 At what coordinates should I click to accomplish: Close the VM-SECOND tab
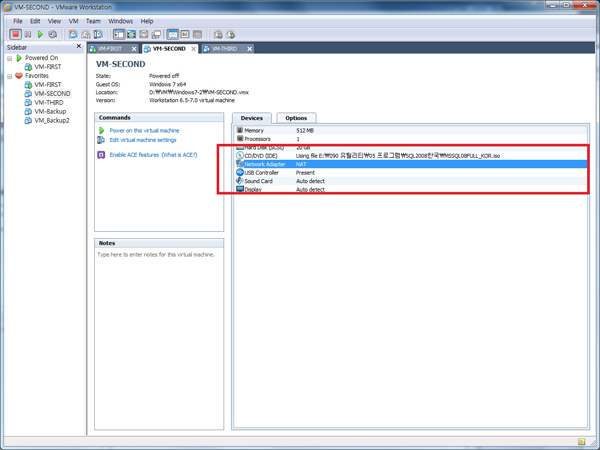click(194, 49)
